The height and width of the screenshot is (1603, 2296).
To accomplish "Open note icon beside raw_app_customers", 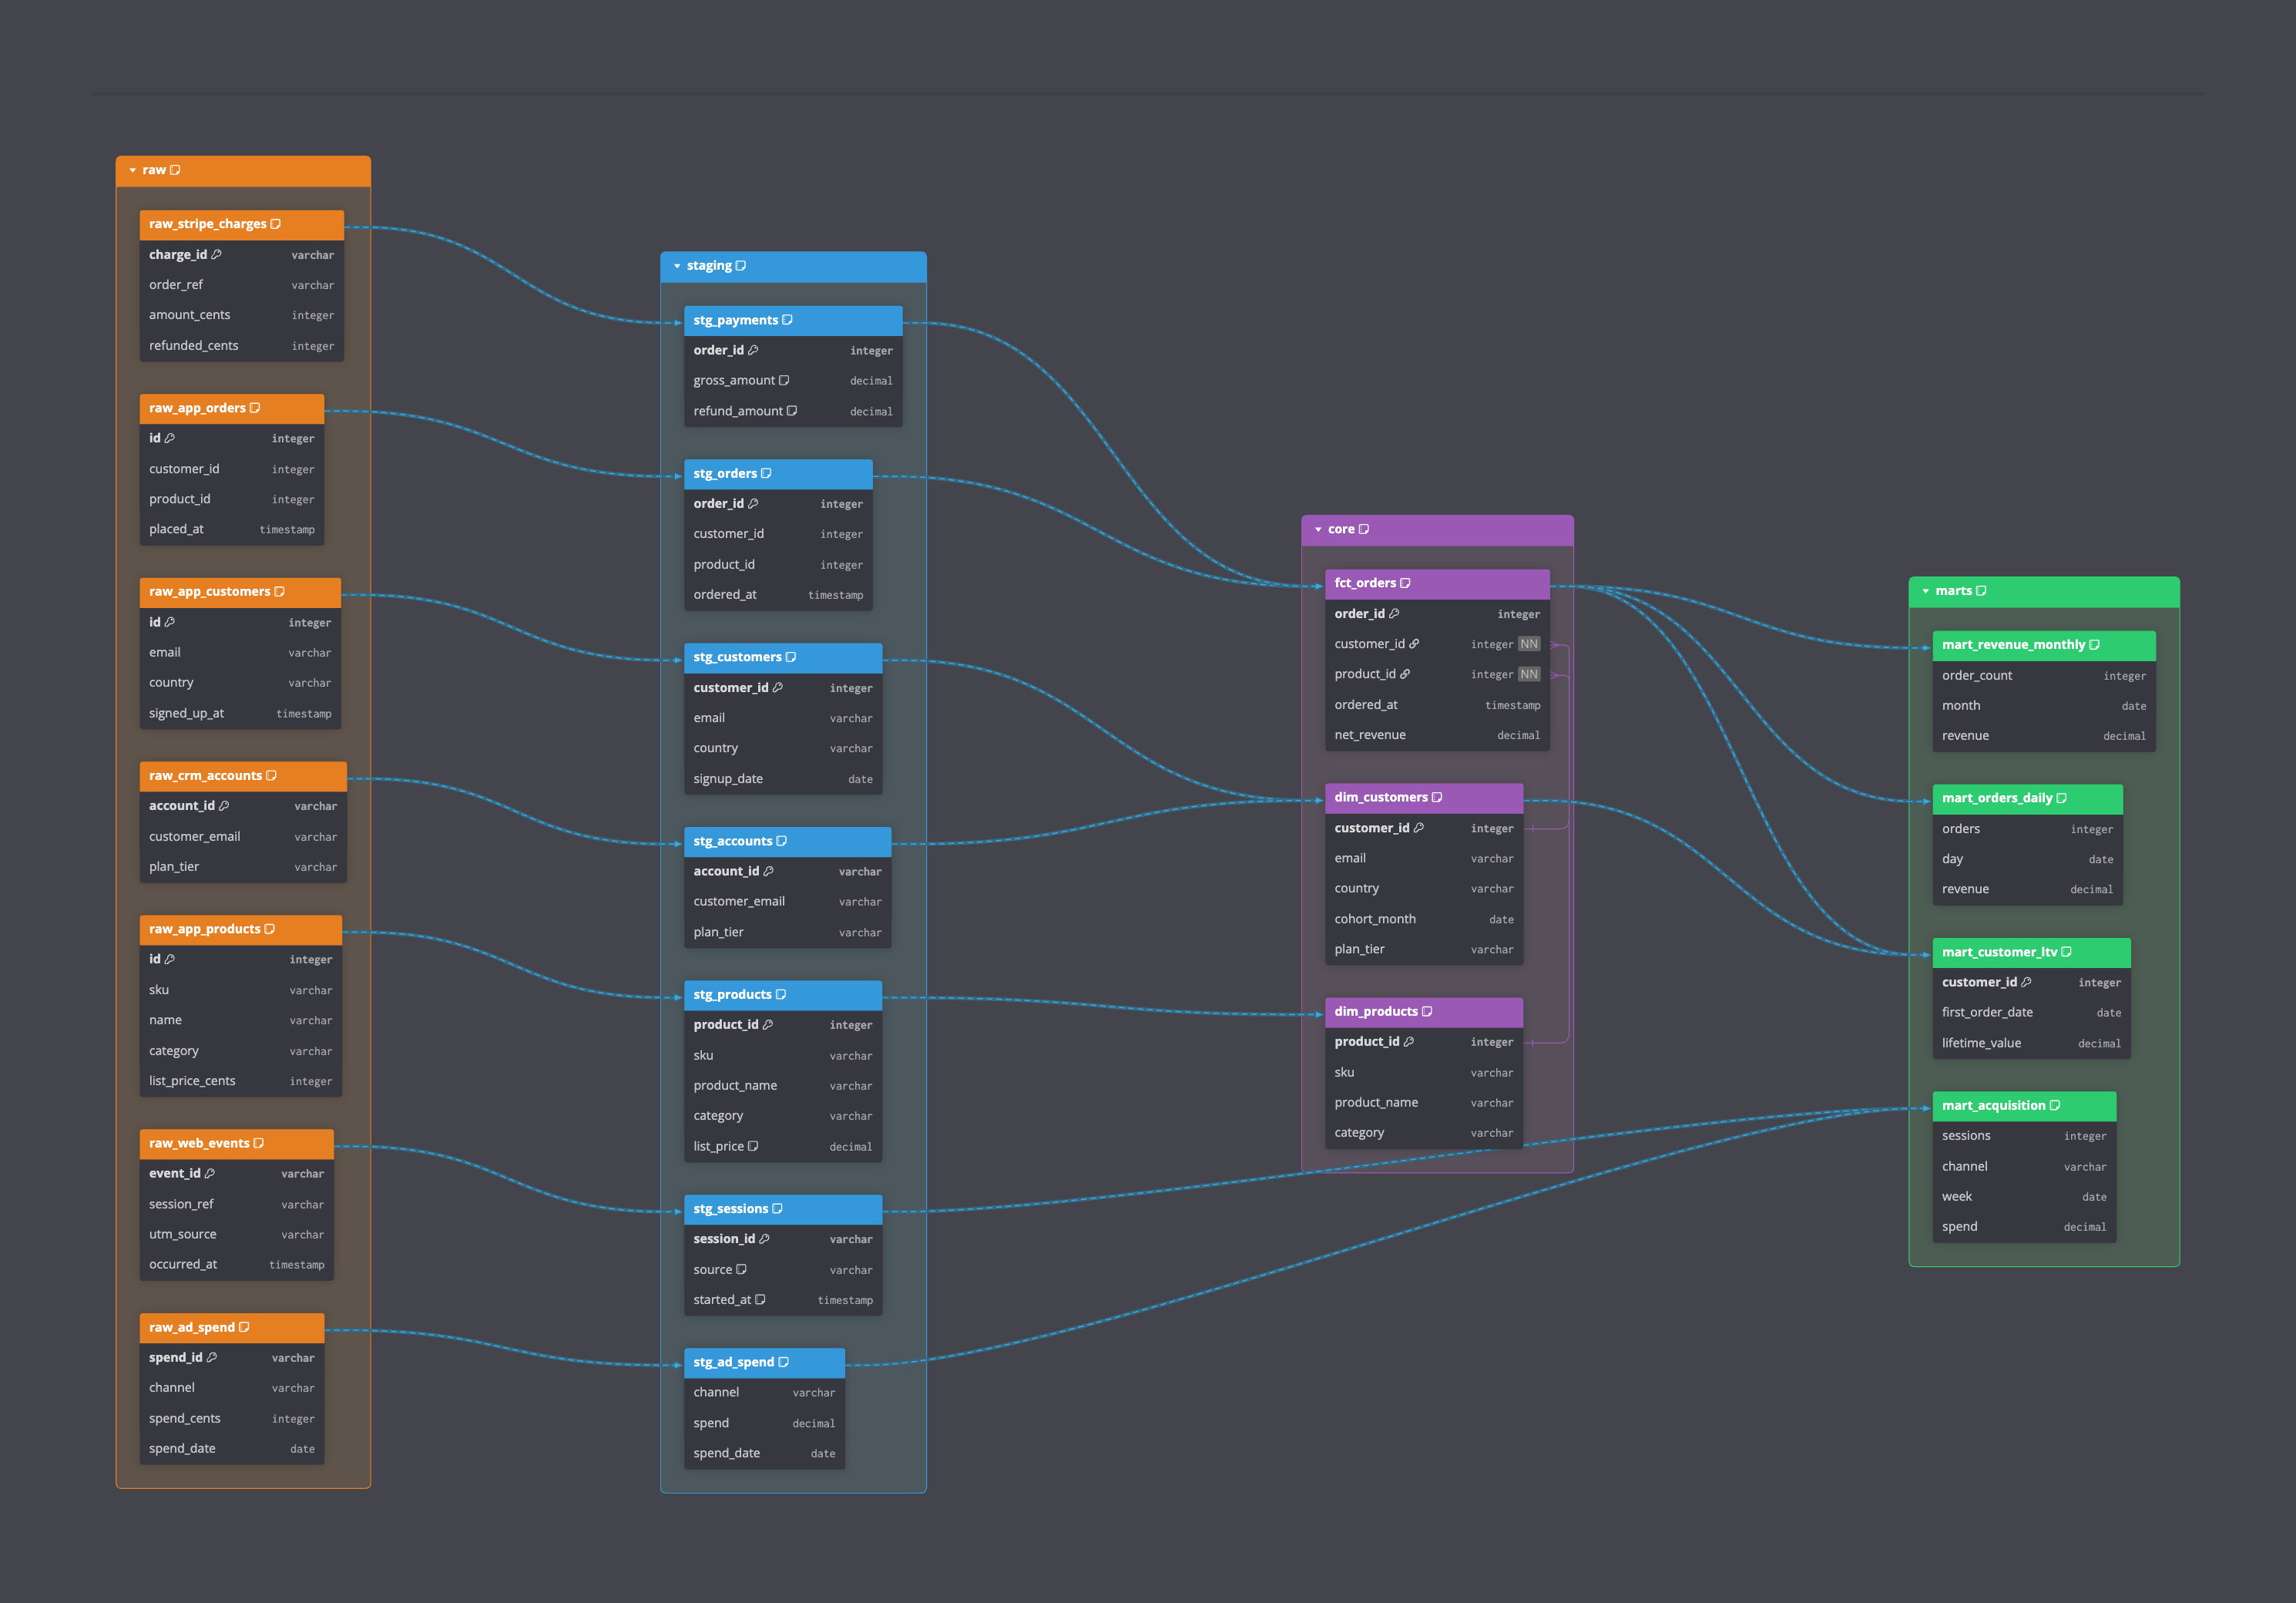I will point(279,592).
